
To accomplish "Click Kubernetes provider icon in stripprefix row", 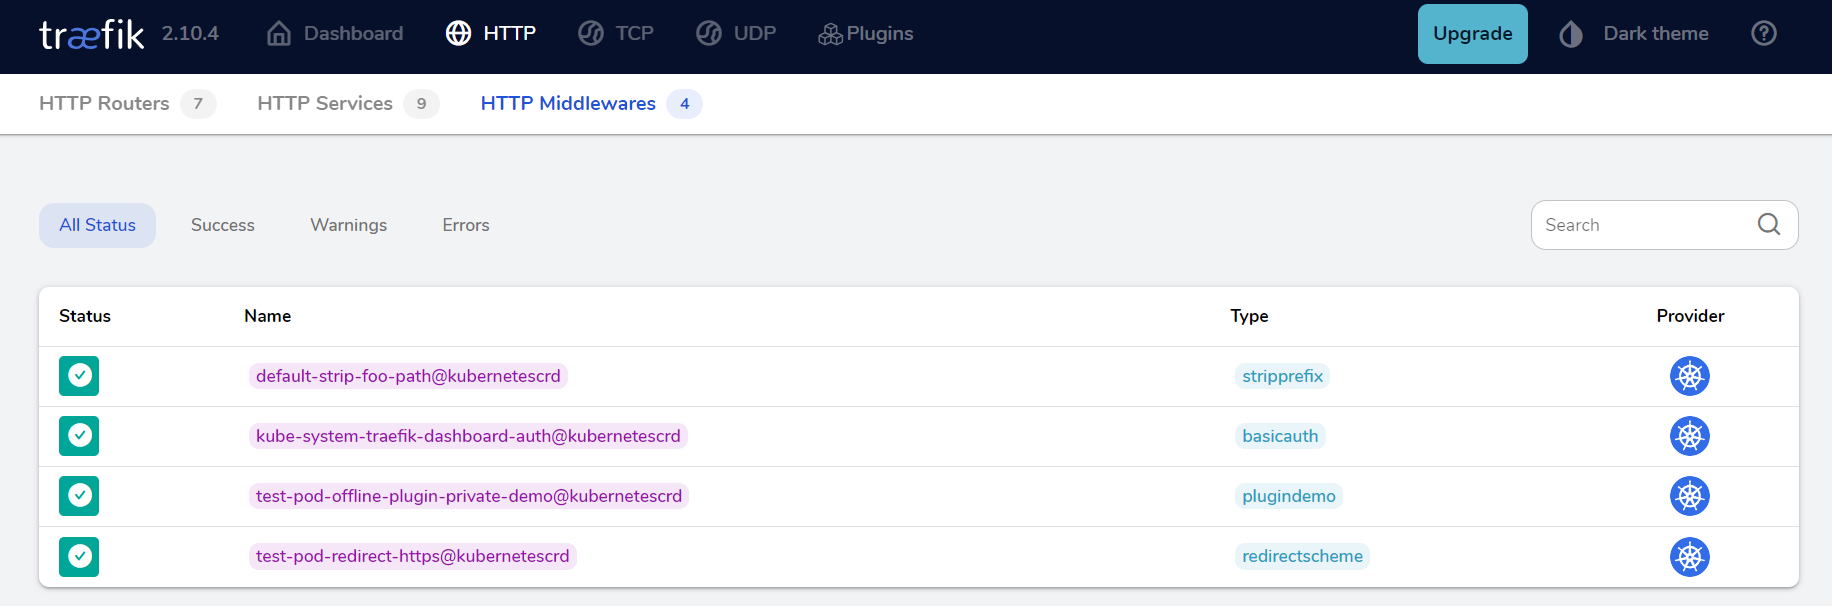I will (1690, 376).
